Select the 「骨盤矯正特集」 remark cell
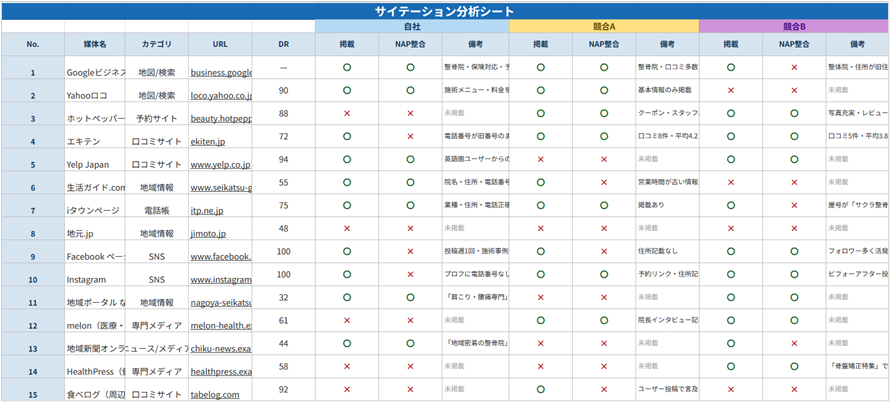The height and width of the screenshot is (402, 890). tap(858, 366)
